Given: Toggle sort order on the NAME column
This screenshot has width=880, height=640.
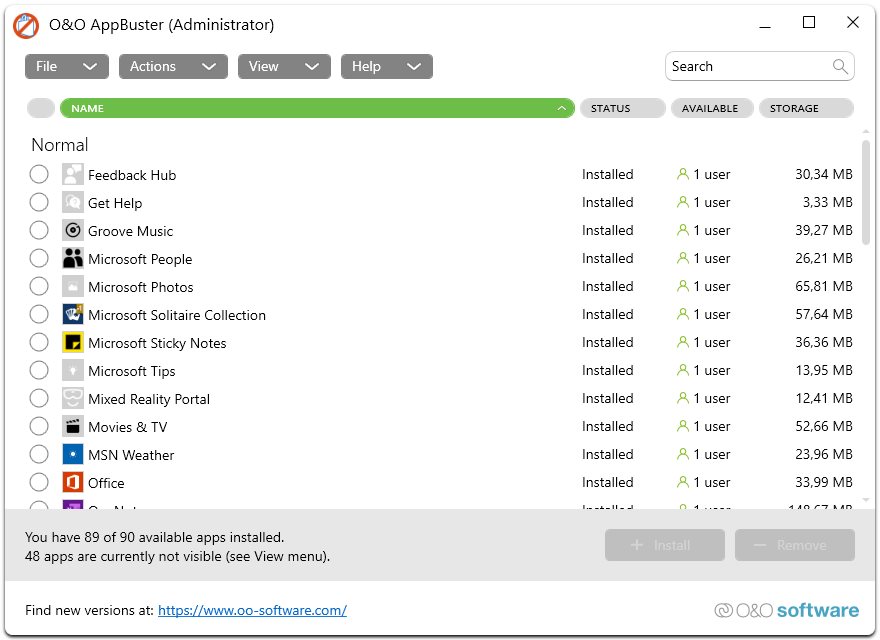Looking at the screenshot, I should 316,108.
